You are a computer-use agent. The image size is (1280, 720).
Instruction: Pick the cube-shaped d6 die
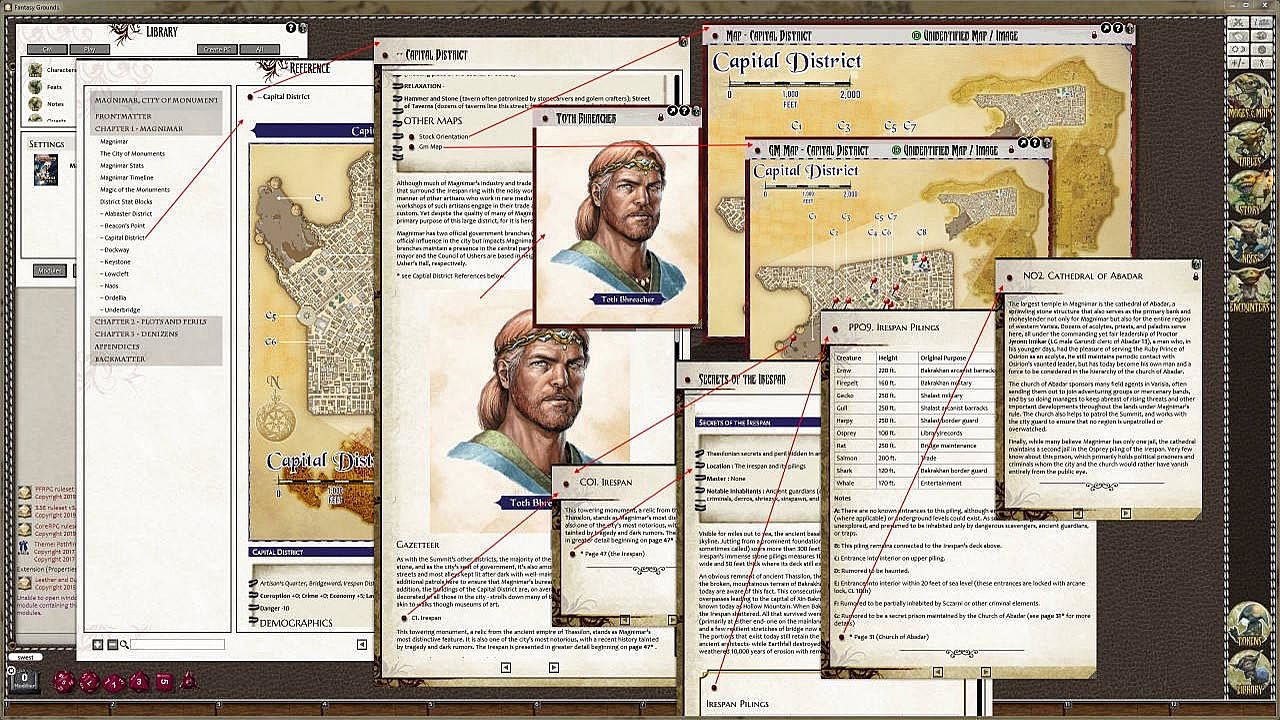tap(164, 682)
